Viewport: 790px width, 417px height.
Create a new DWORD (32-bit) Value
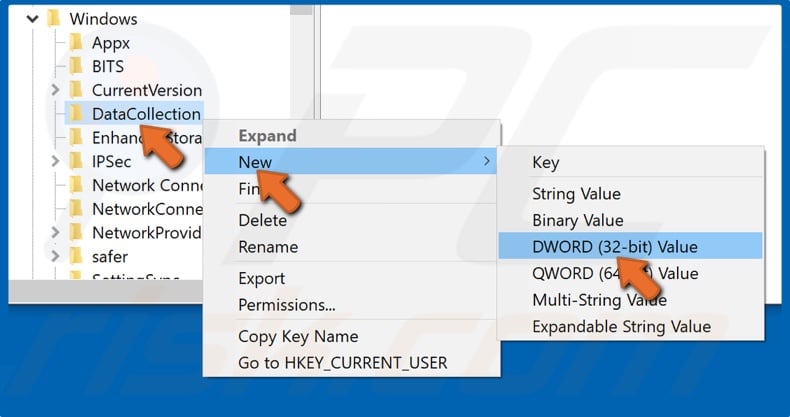[630, 246]
